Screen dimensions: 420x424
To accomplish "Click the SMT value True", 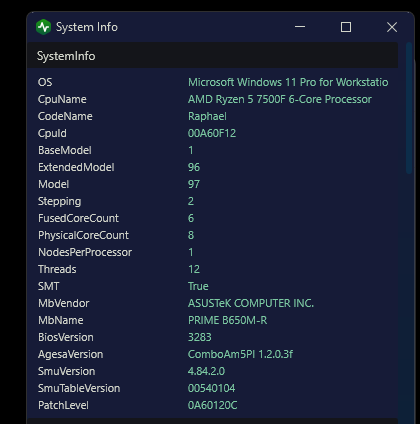I will pyautogui.click(x=198, y=286).
